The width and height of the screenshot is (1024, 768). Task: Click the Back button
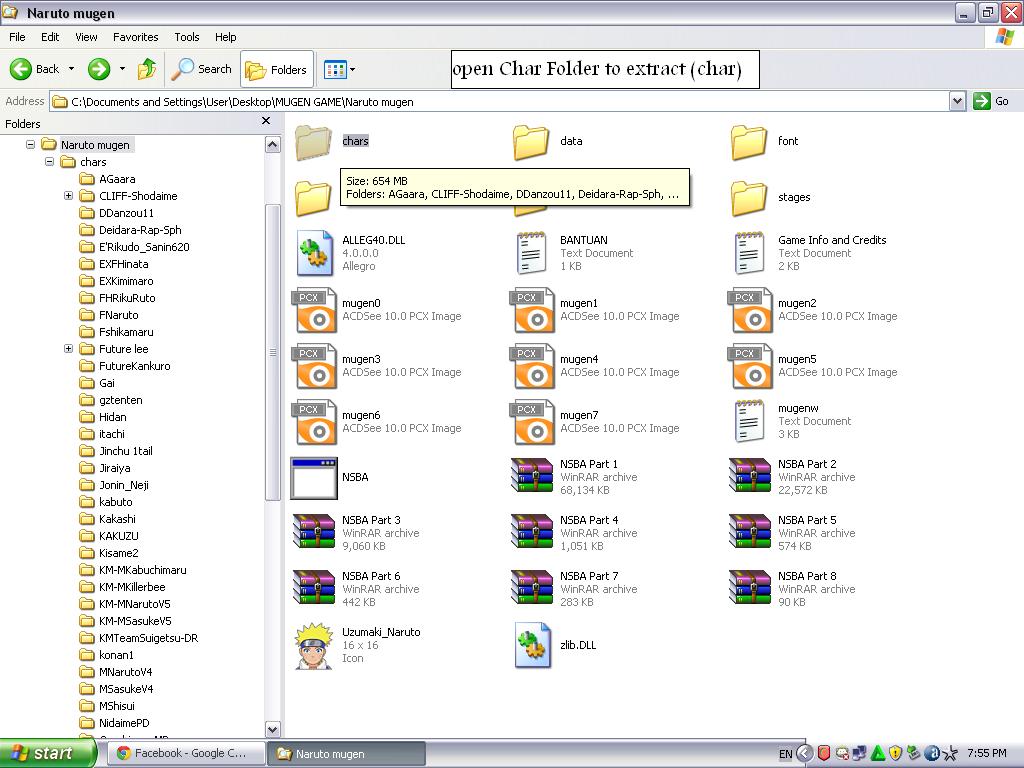34,69
